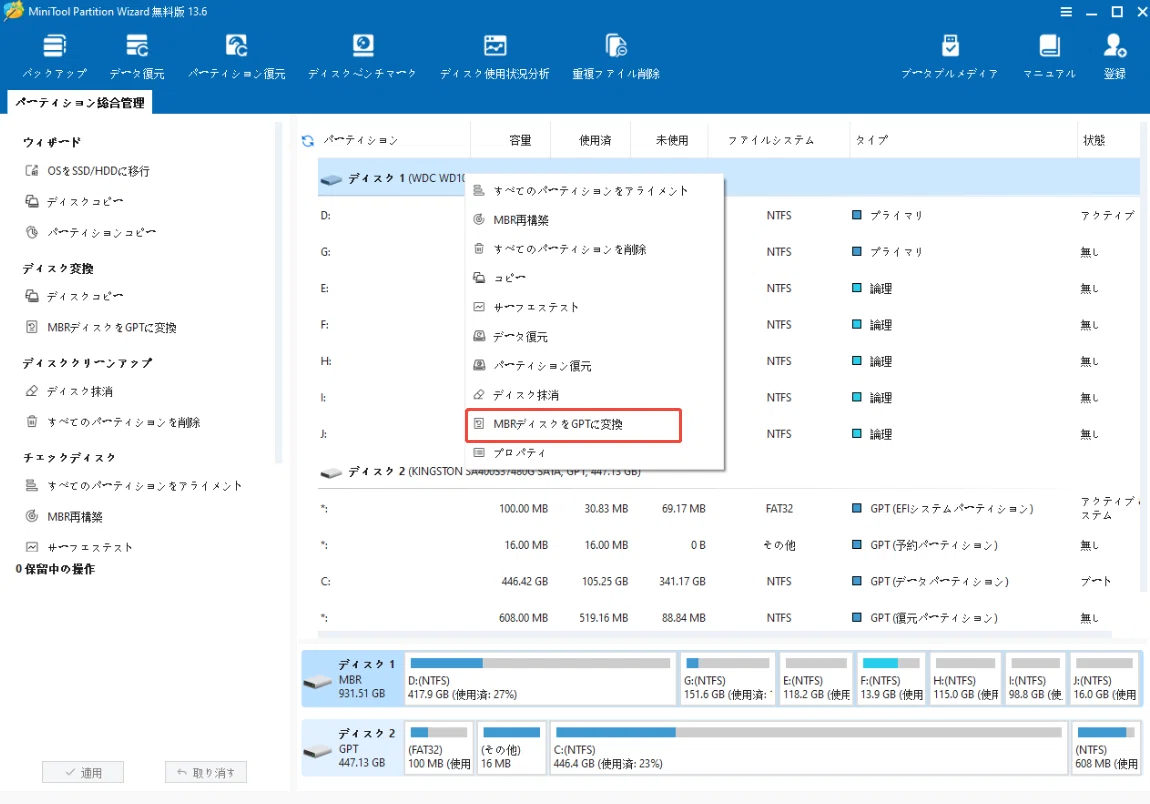Viewport: 1150px width, 804px height.
Task: Open パーティションコピー wizard
Action: point(91,233)
